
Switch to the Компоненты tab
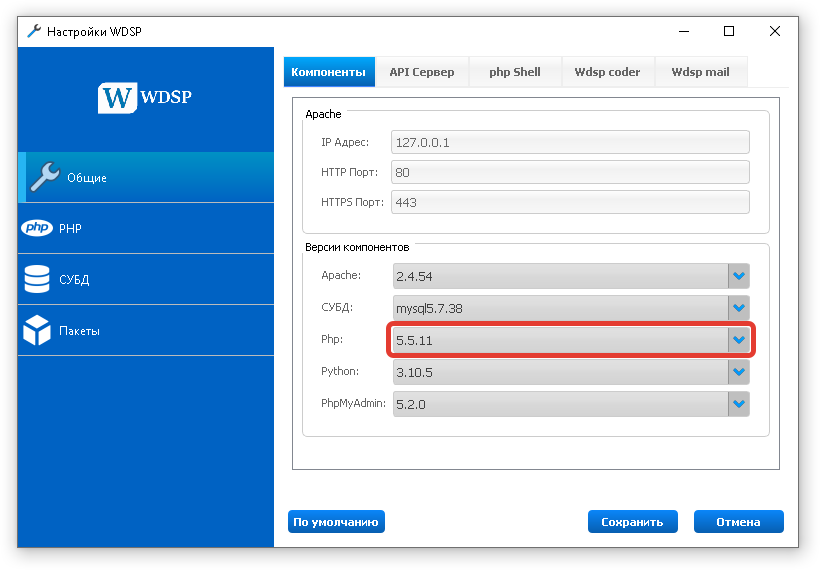(x=329, y=72)
